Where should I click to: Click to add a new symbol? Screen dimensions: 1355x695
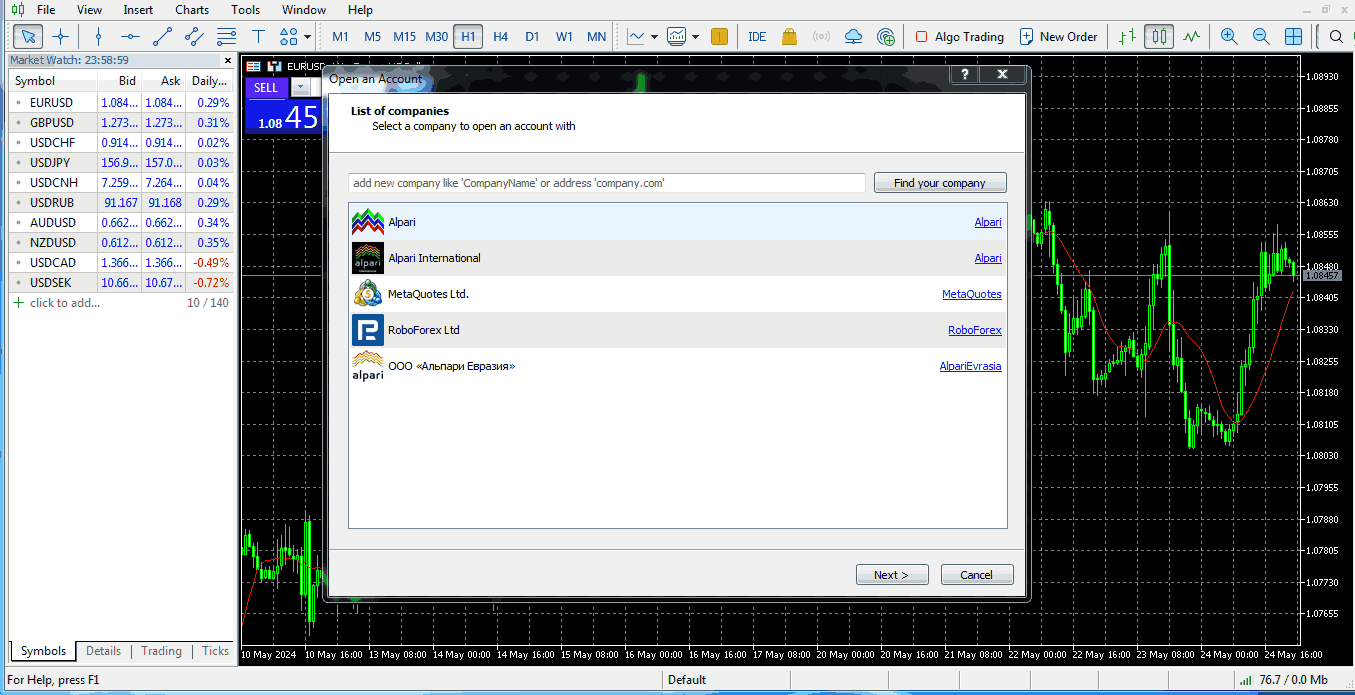point(56,302)
